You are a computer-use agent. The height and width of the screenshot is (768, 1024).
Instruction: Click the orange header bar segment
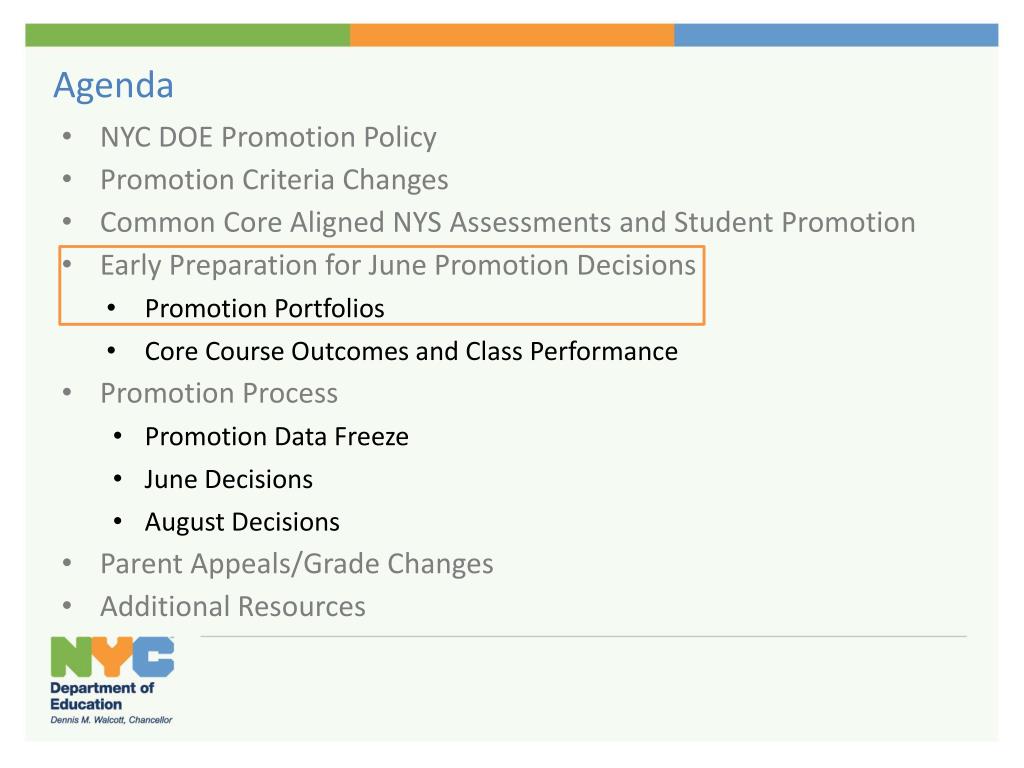pos(512,35)
